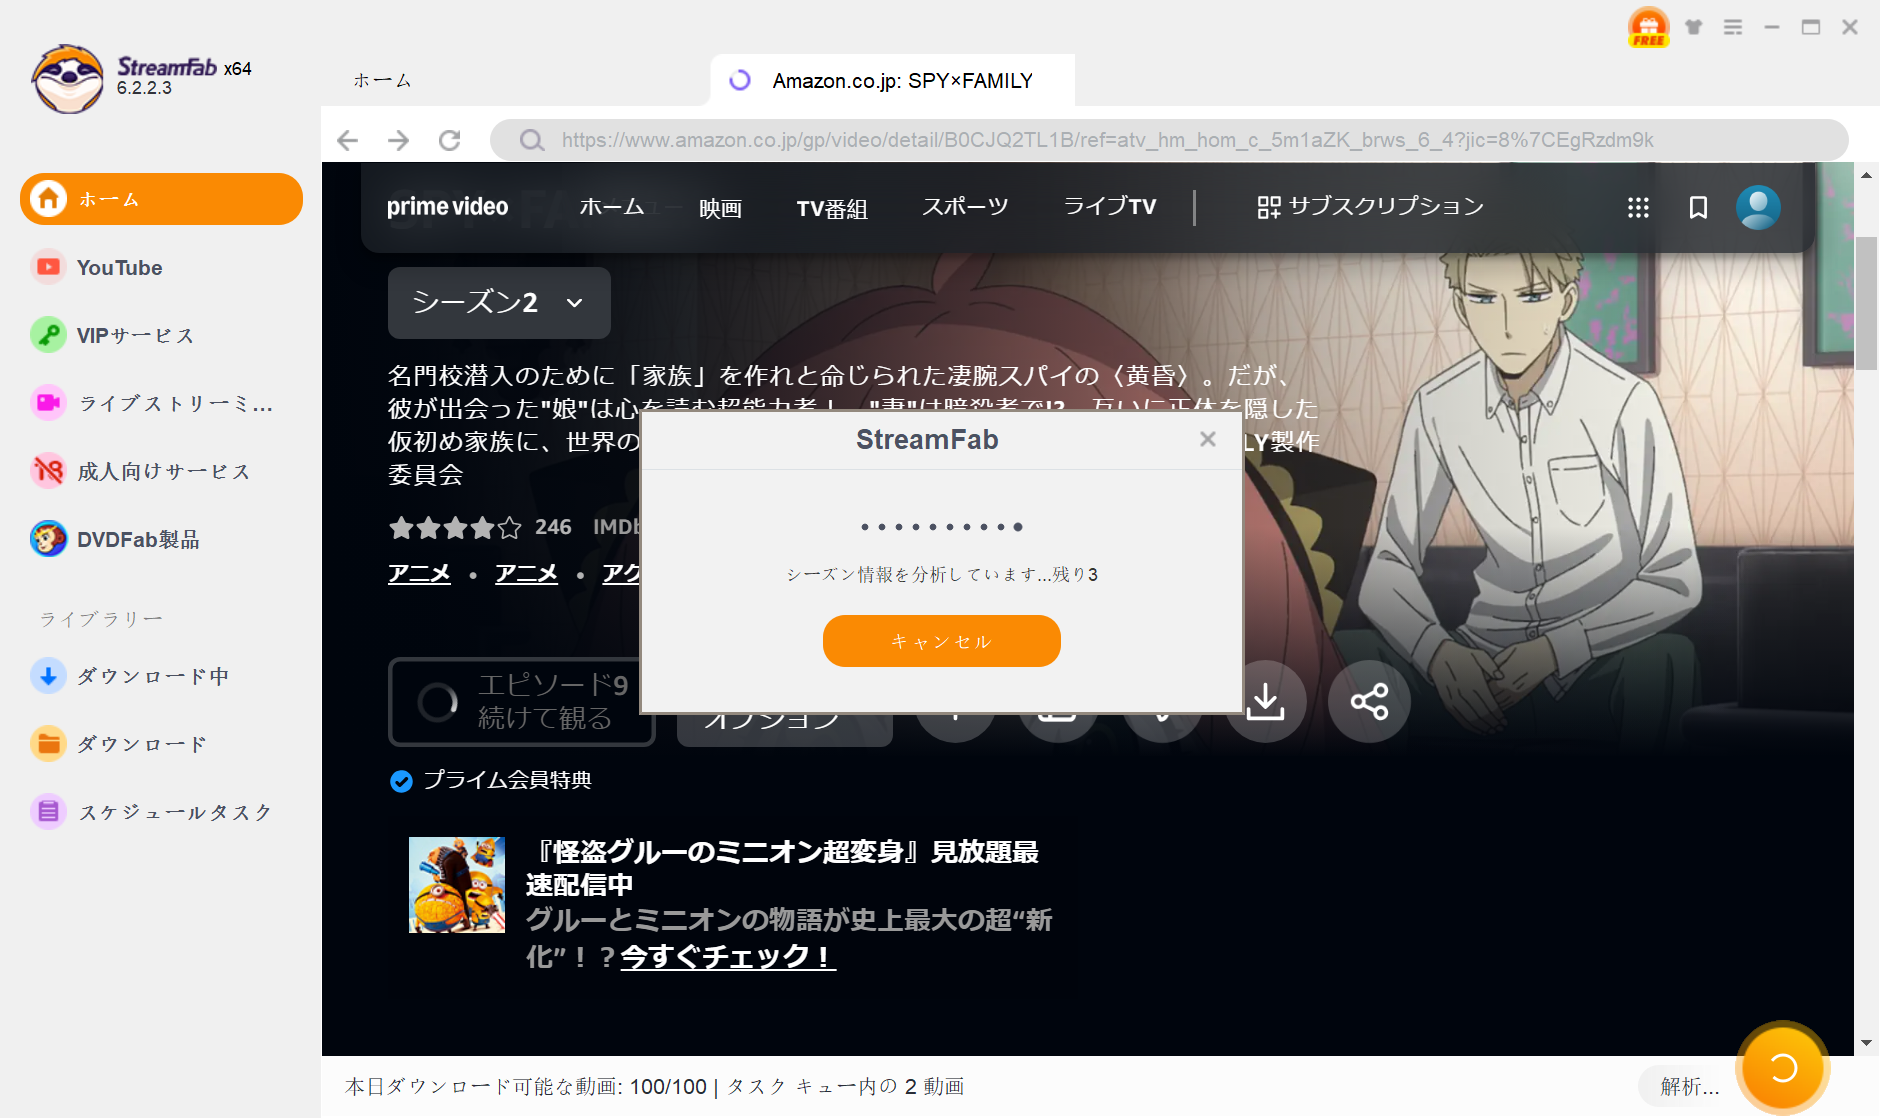1880x1118 pixels.
Task: Click the search icon in the address bar
Action: pyautogui.click(x=532, y=140)
